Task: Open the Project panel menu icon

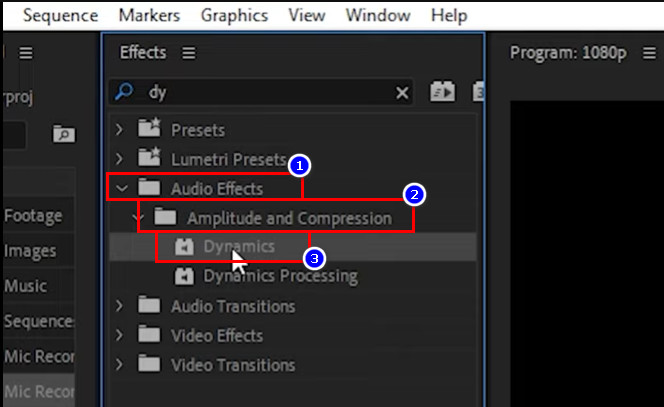Action: click(x=25, y=53)
